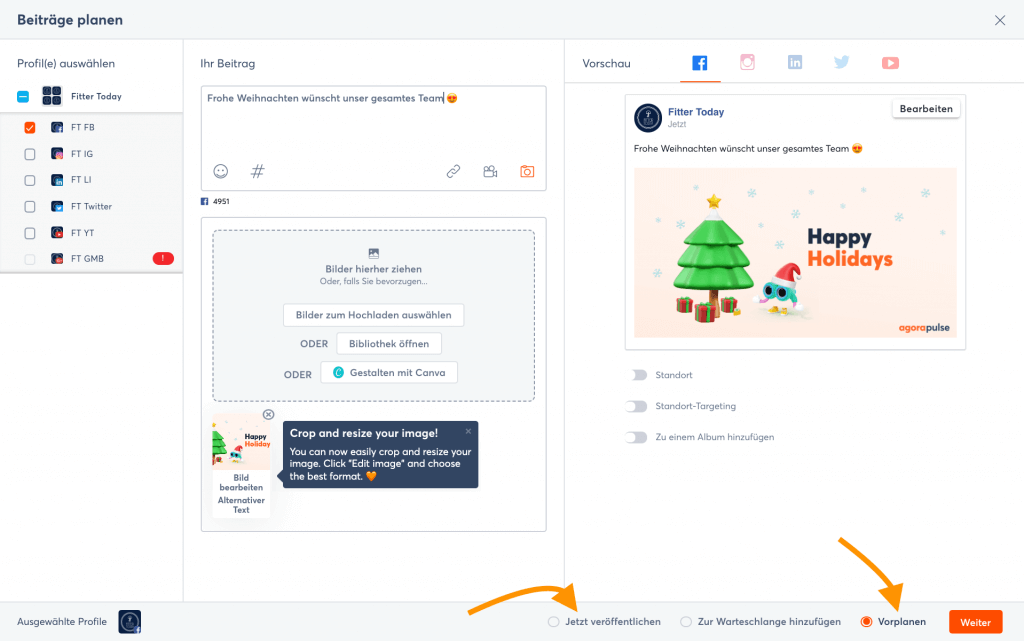This screenshot has width=1024, height=641.
Task: Select the orange photo camera icon
Action: tap(527, 171)
